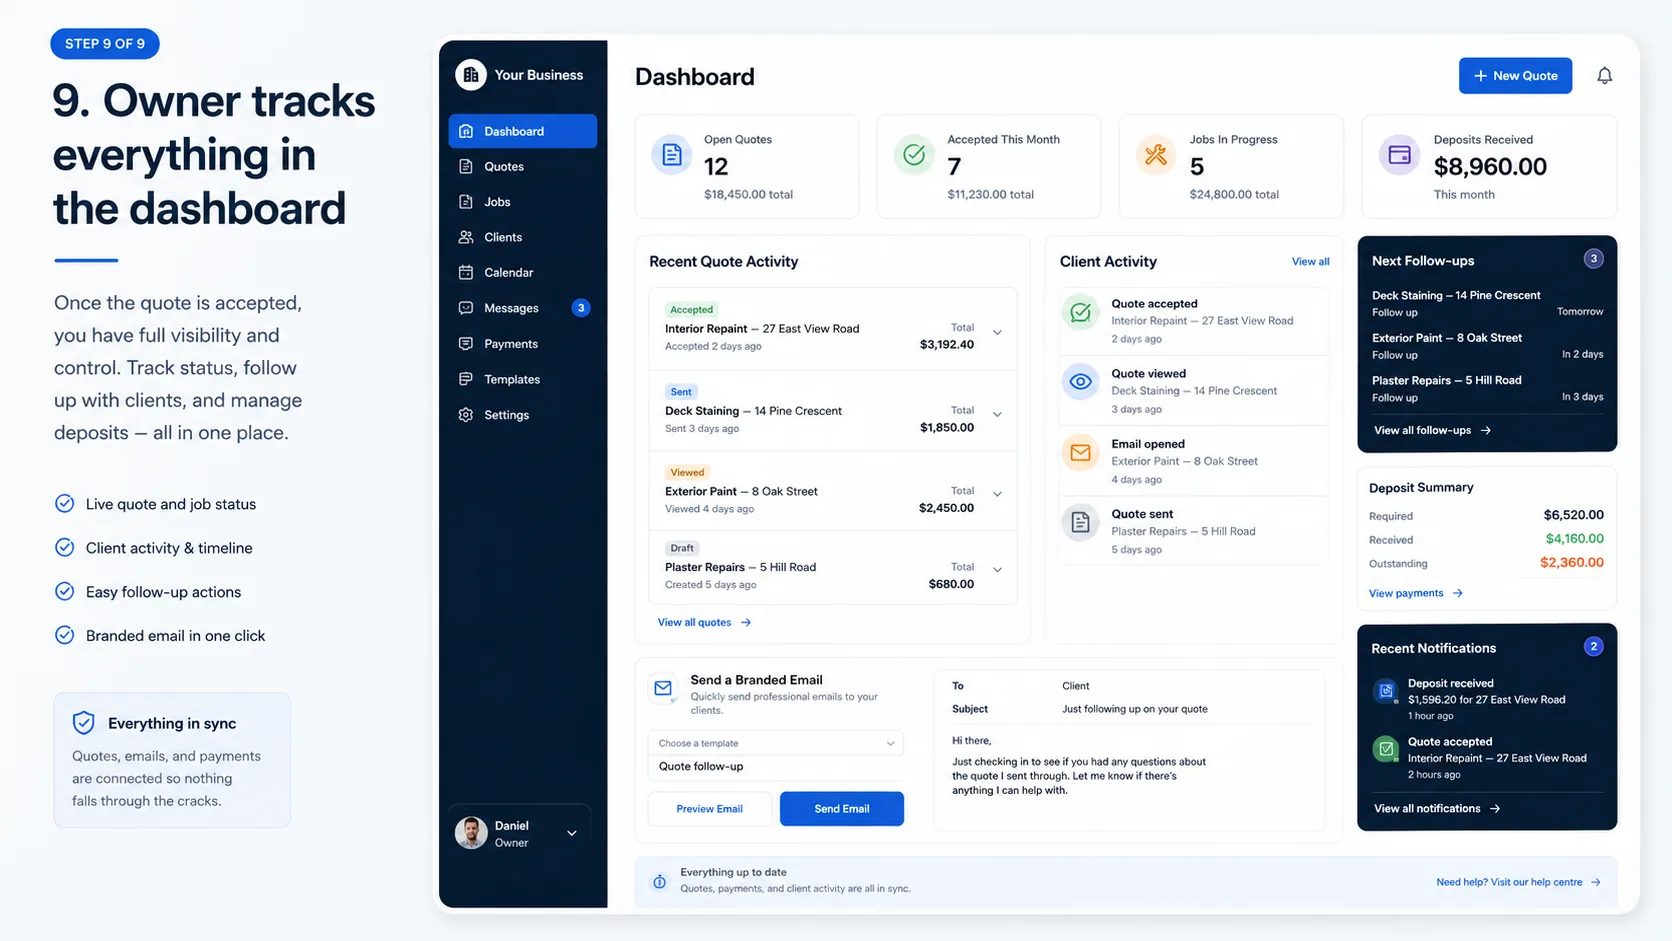Click the notification bell icon
Image resolution: width=1672 pixels, height=941 pixels.
point(1604,76)
